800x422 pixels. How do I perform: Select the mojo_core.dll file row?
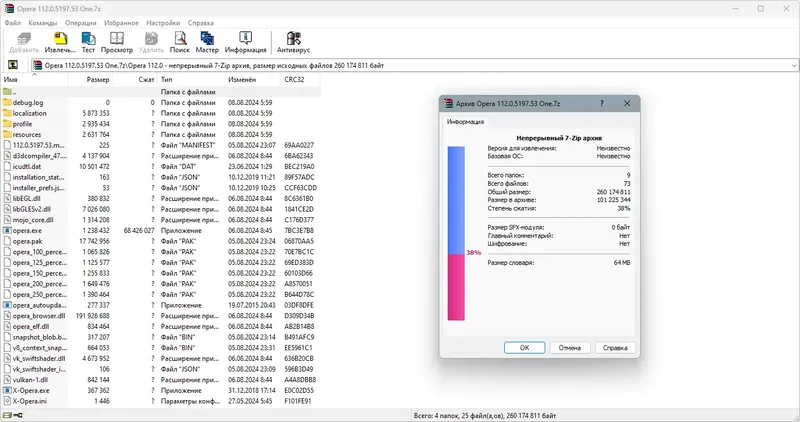coord(161,220)
